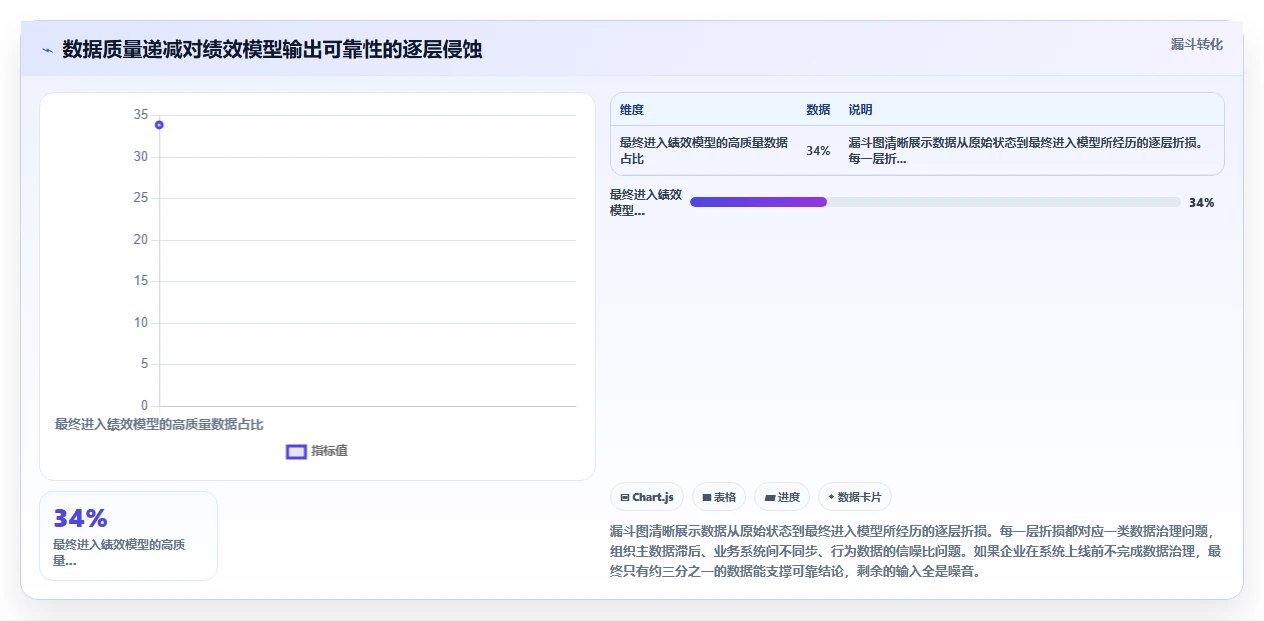
Task: Click the 数据 column header
Action: pos(818,110)
